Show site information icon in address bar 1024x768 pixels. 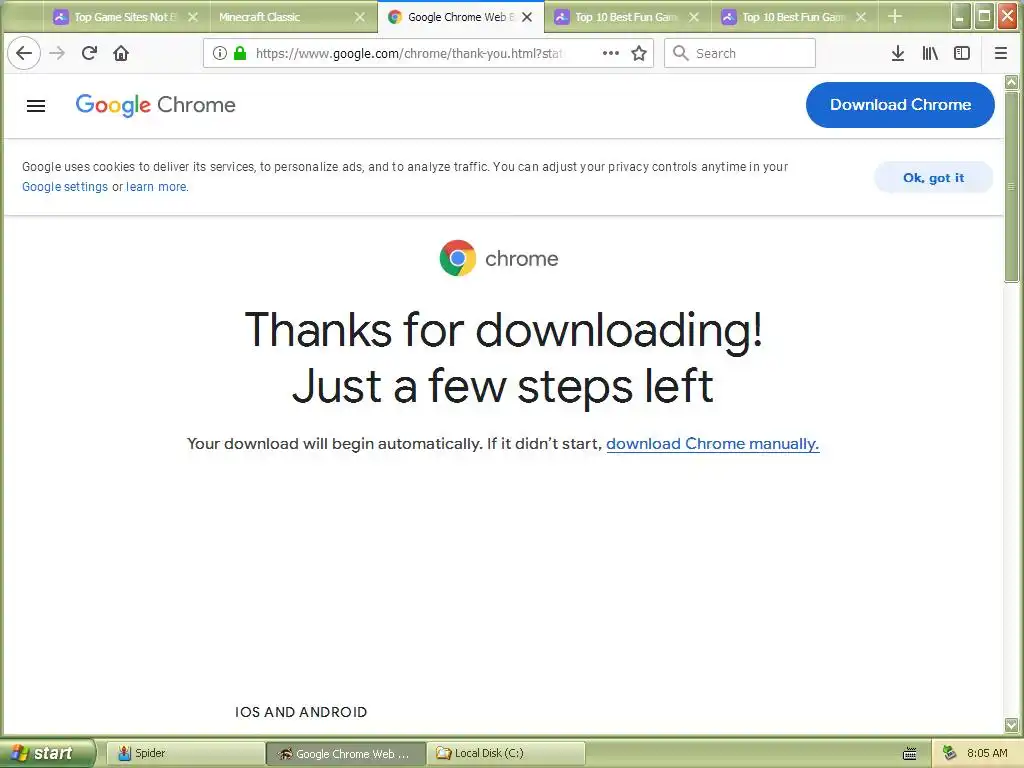click(x=220, y=53)
